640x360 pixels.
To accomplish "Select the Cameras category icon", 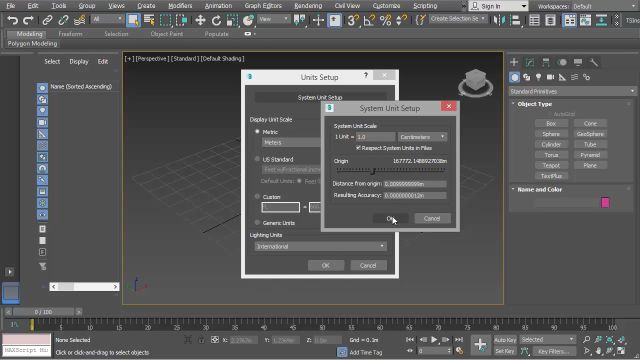I will coord(550,77).
